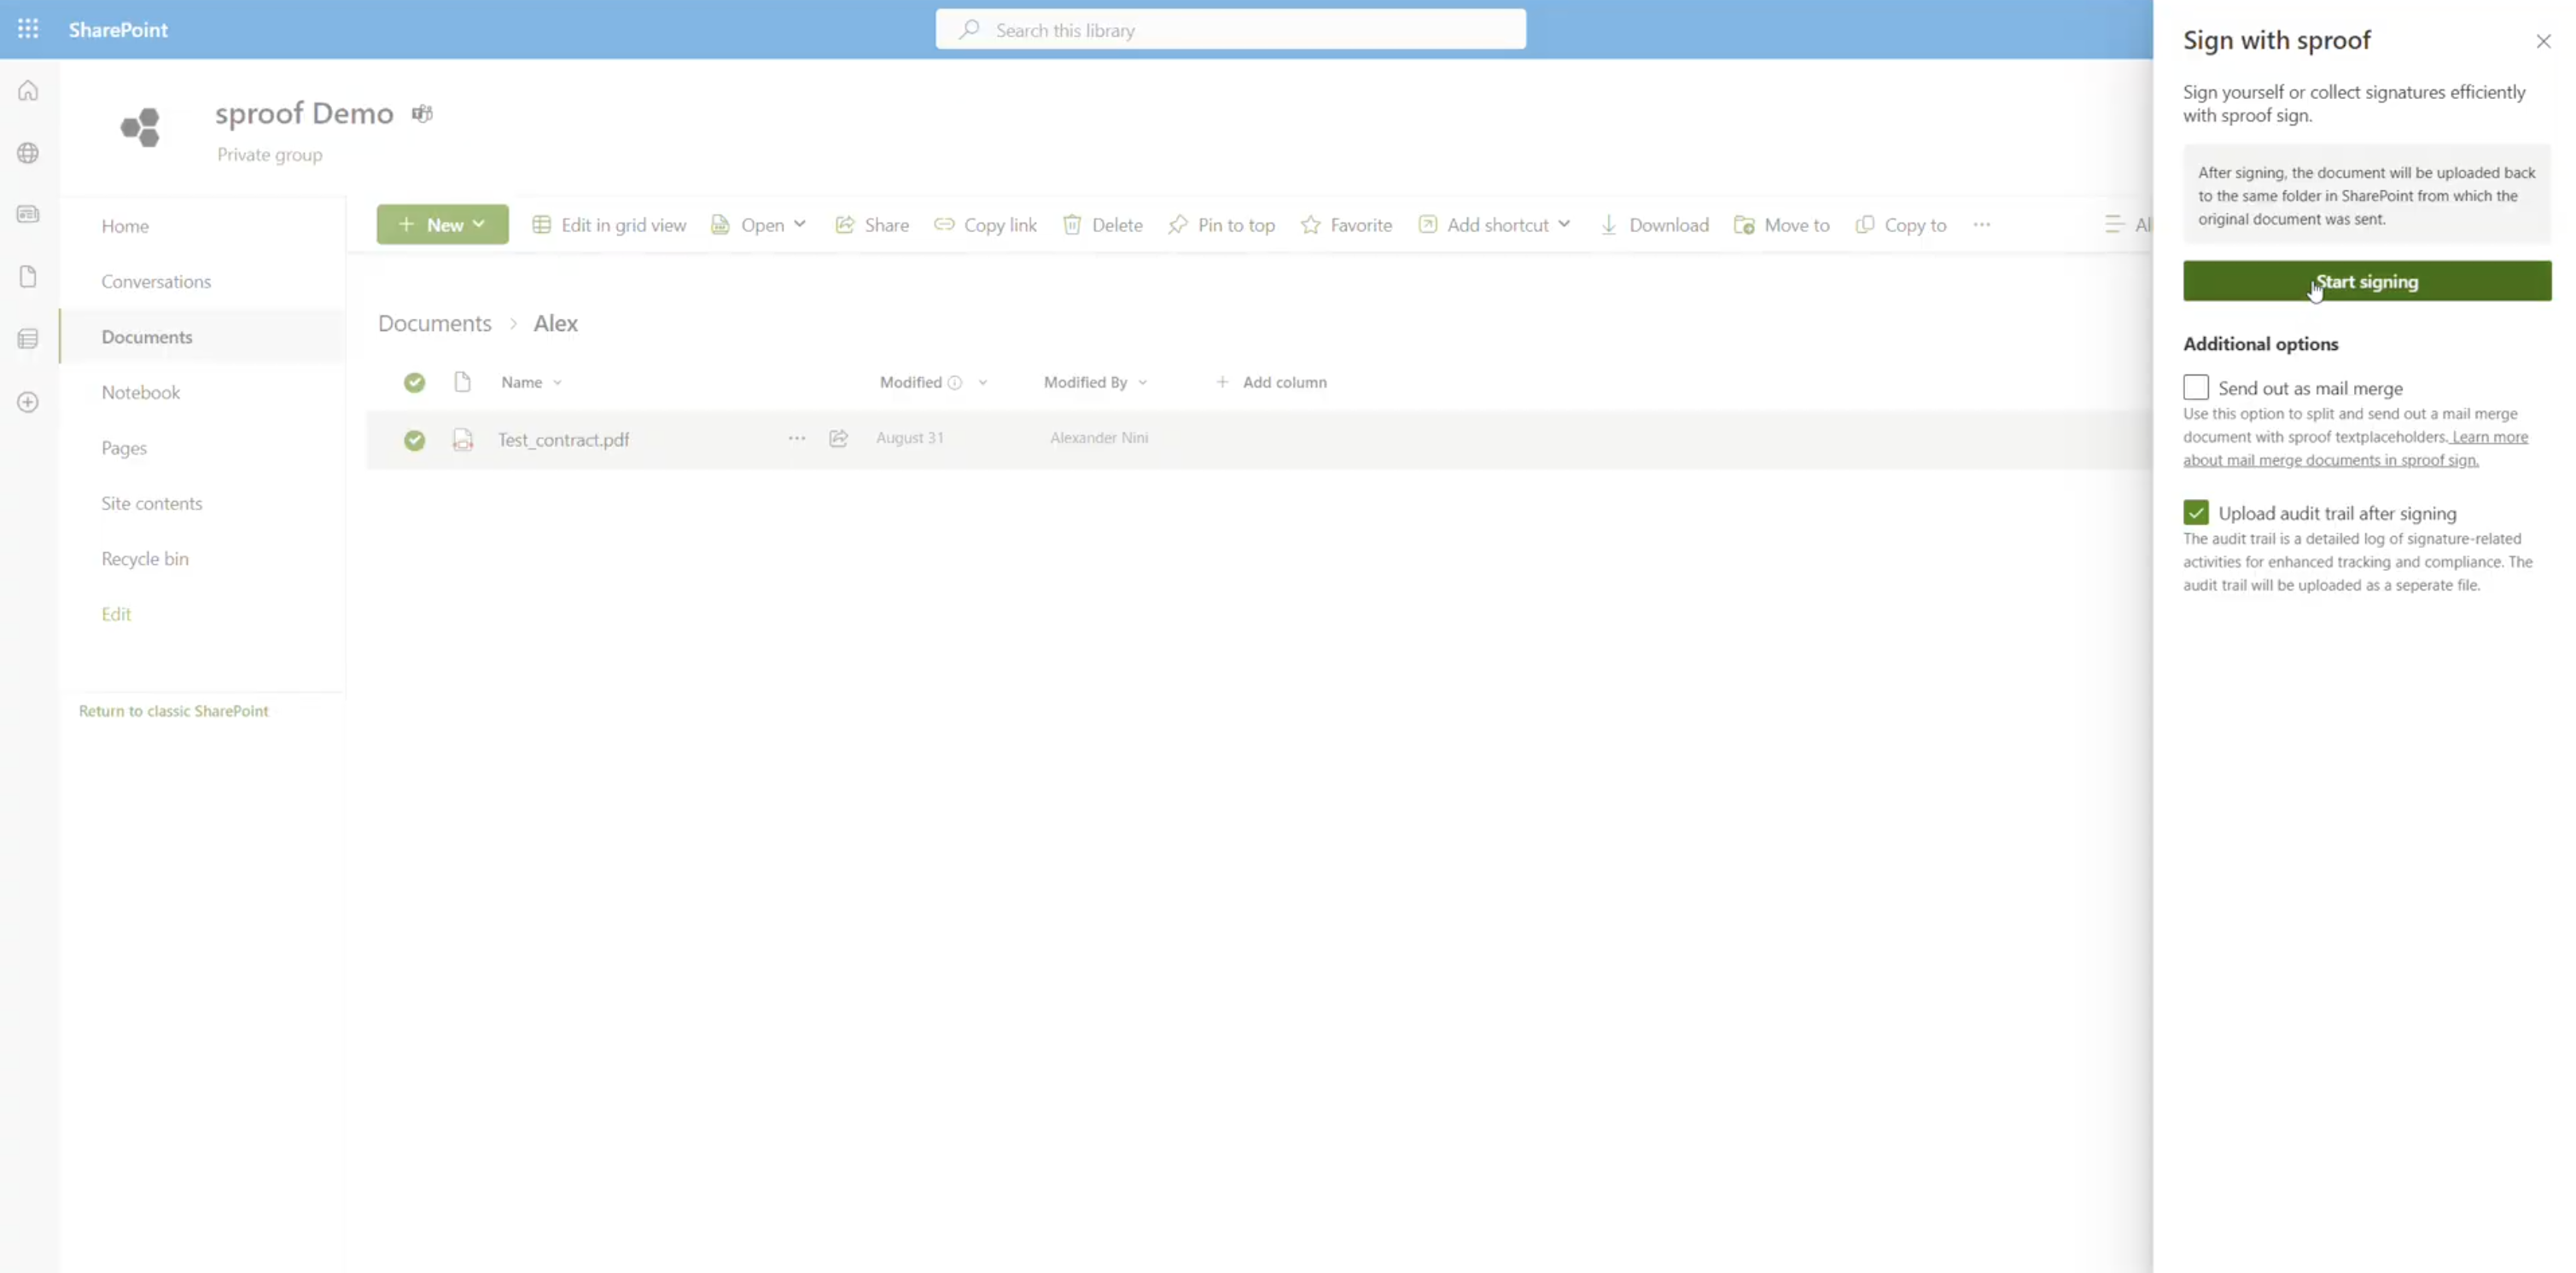Click Return to classic SharePoint link
The image size is (2576, 1273).
tap(174, 711)
